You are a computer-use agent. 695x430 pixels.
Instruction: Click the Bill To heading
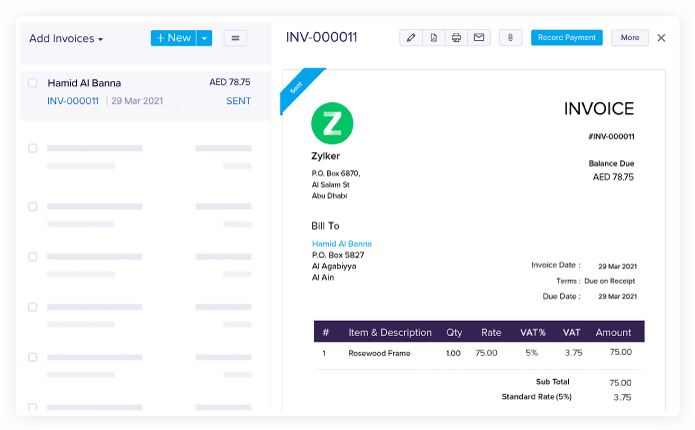point(325,226)
